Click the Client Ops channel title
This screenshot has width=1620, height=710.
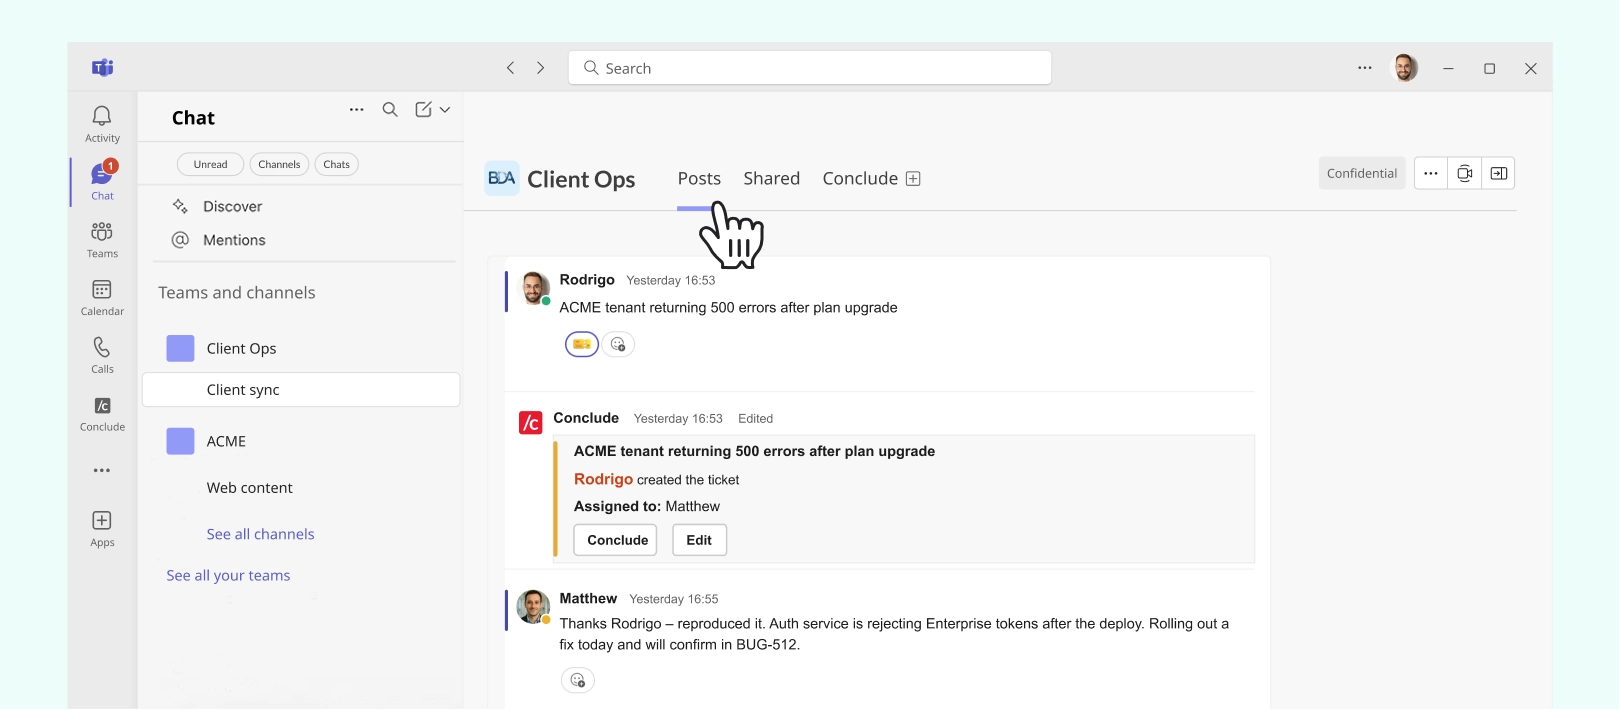click(x=581, y=179)
